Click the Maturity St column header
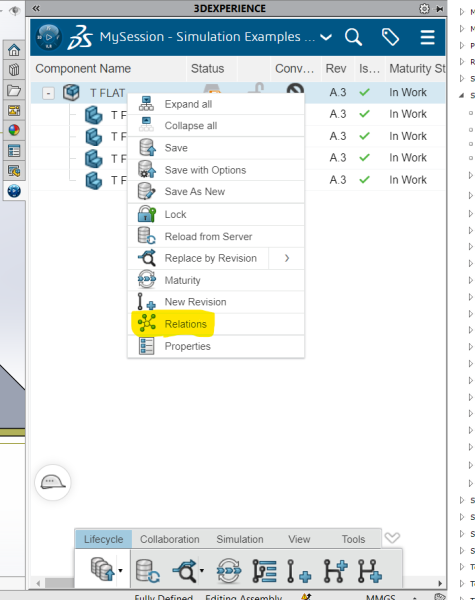The image size is (475, 600). (x=416, y=69)
